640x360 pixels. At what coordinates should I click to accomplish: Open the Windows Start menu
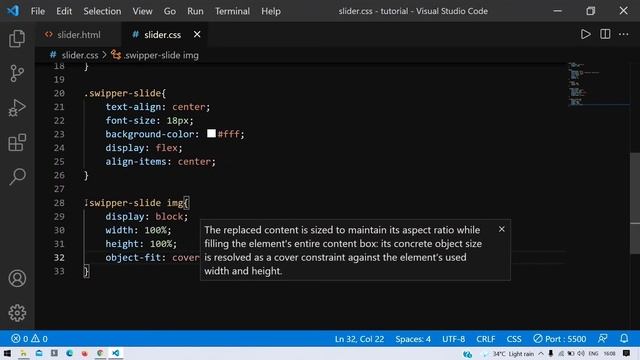coord(7,353)
